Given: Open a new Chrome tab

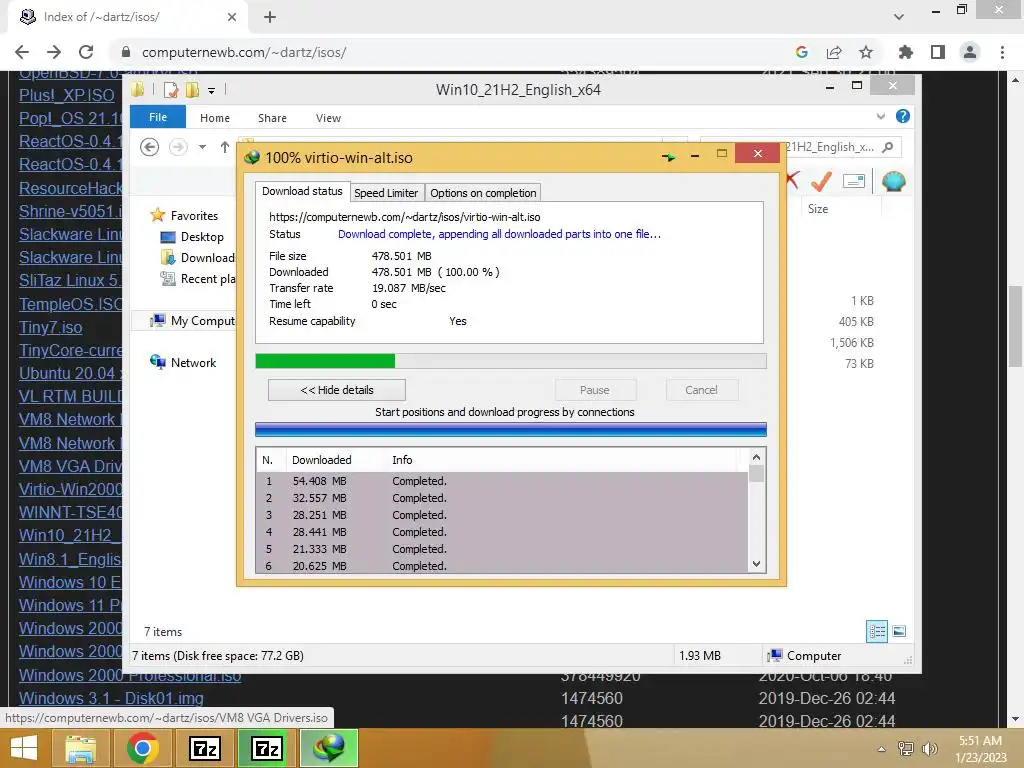Looking at the screenshot, I should tap(270, 17).
